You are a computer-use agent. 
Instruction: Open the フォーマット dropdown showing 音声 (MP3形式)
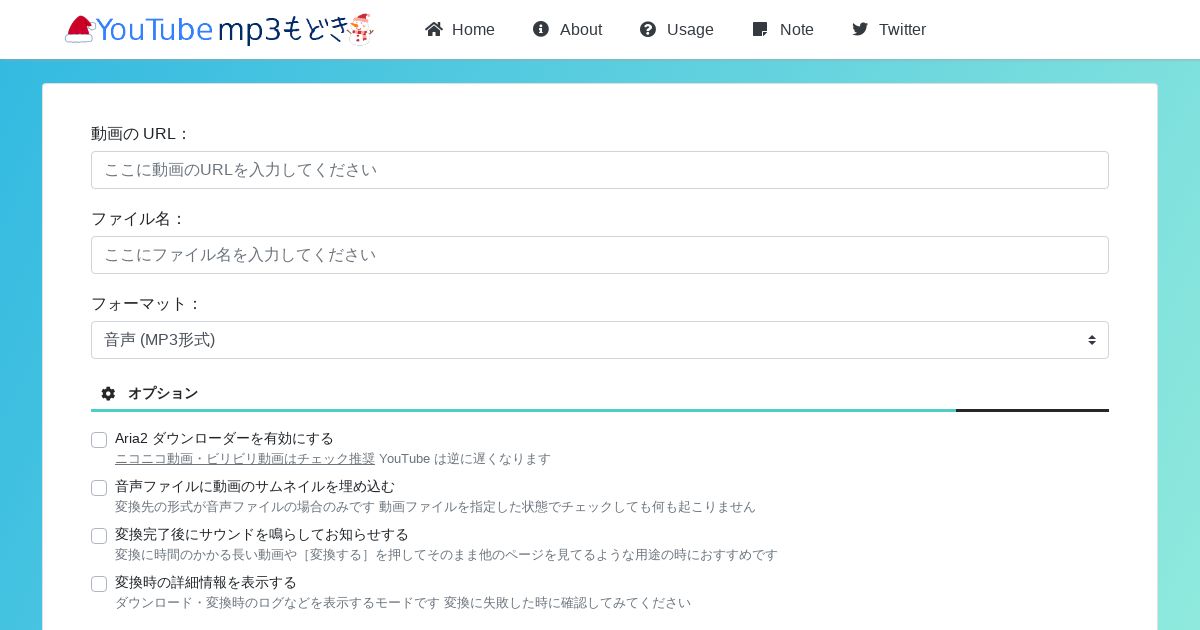point(600,340)
